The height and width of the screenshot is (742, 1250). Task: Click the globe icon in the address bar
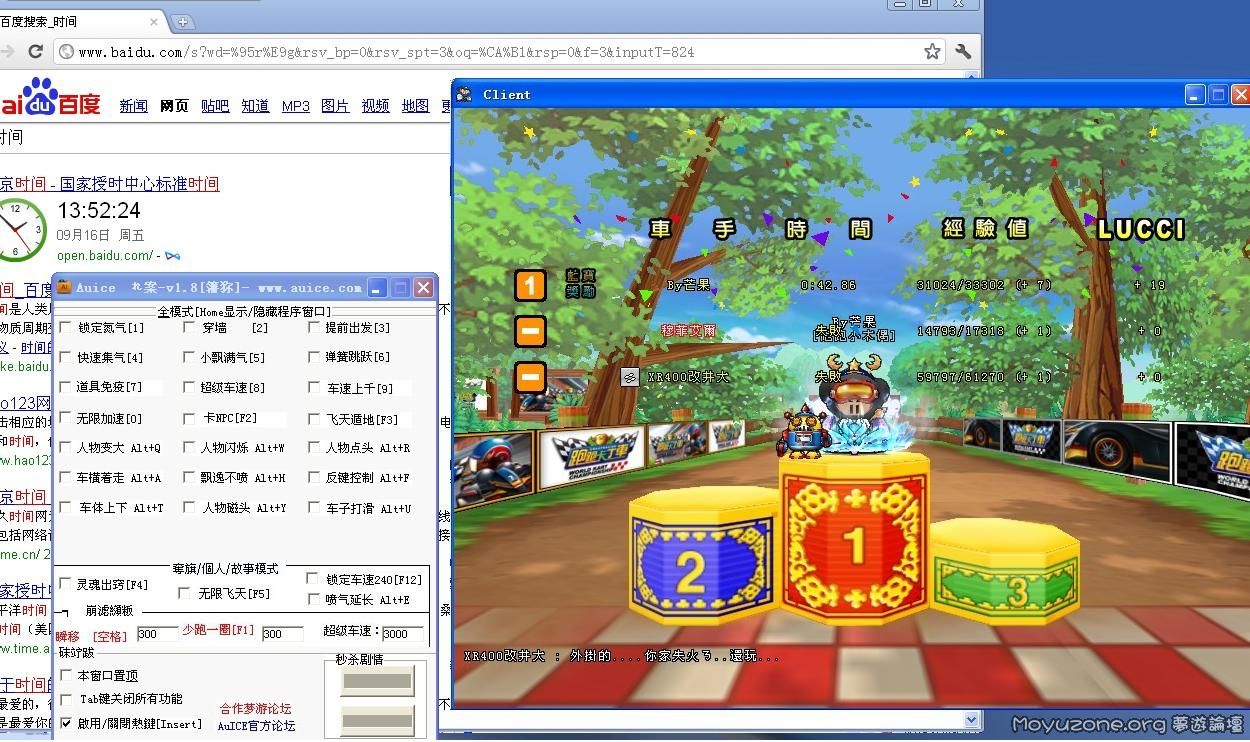[66, 52]
